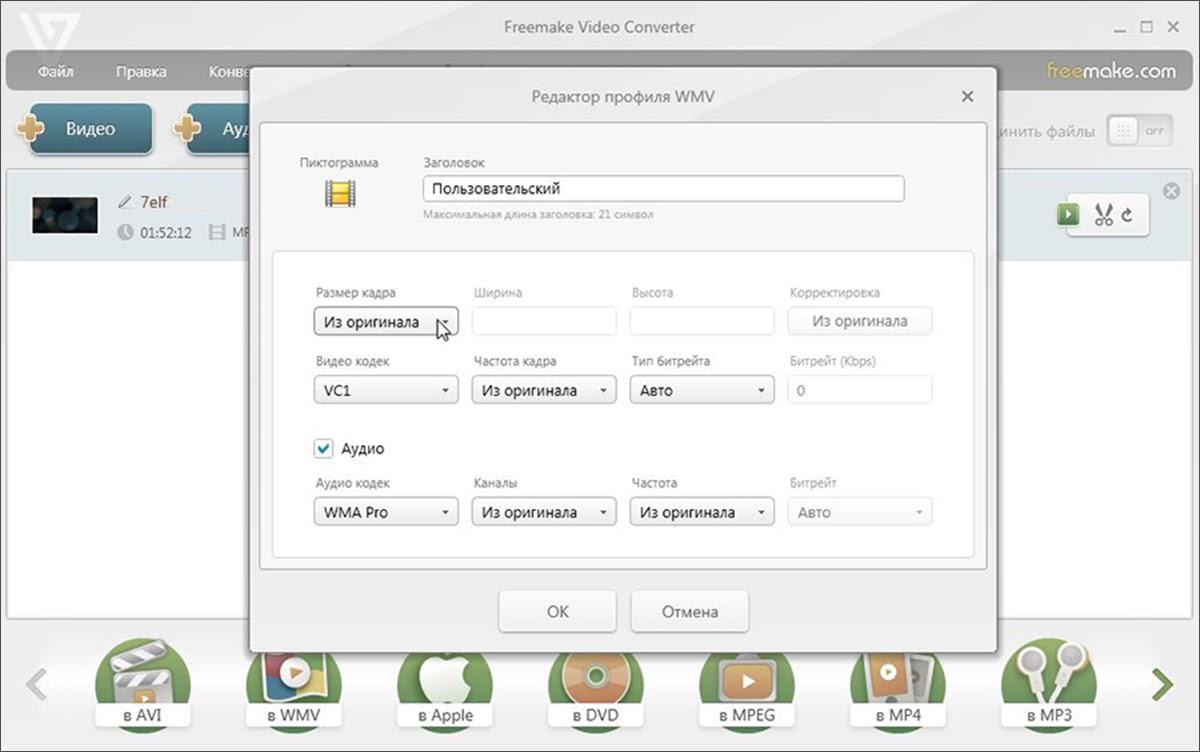Open the 'Аудио кодек' WMA Pro dropdown
This screenshot has height=752, width=1200.
click(386, 512)
